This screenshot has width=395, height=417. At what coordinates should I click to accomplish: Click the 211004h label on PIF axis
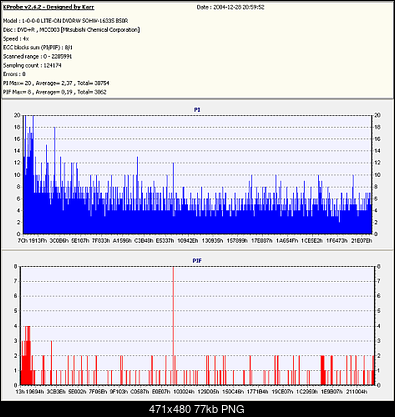click(356, 392)
